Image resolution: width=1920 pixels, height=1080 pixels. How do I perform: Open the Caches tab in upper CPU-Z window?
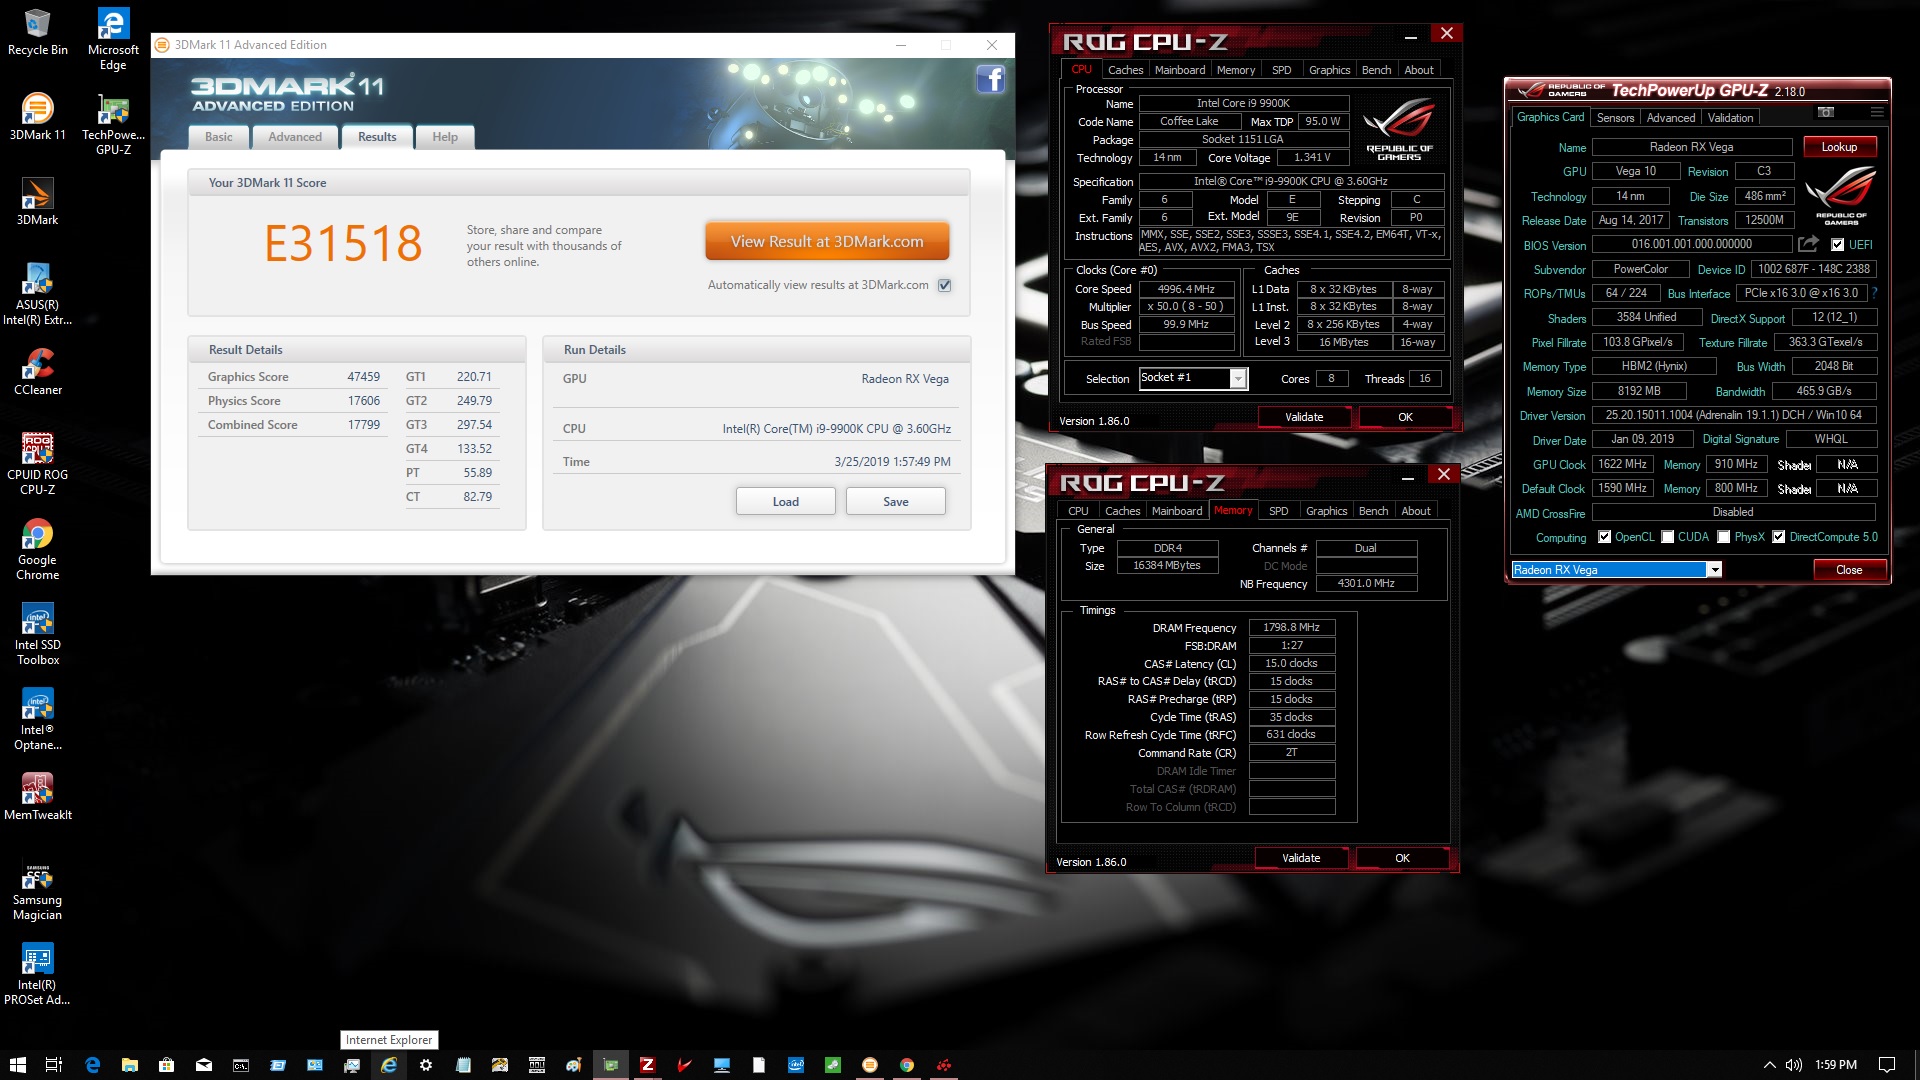(1125, 70)
